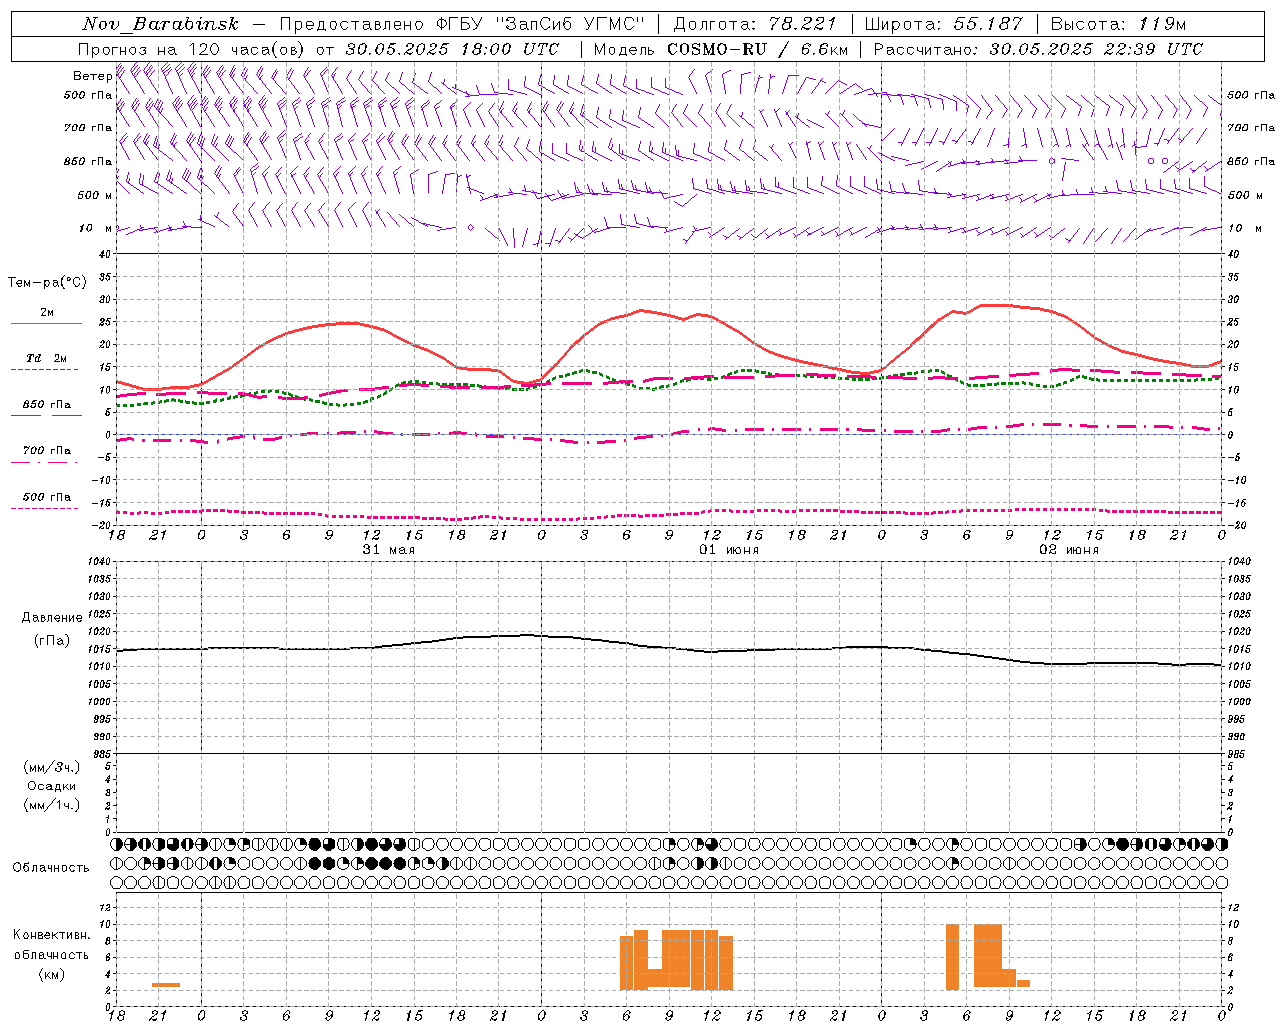Click the small orange bar near 21h on 30 May
This screenshot has height=1024, width=1280.
coord(166,985)
